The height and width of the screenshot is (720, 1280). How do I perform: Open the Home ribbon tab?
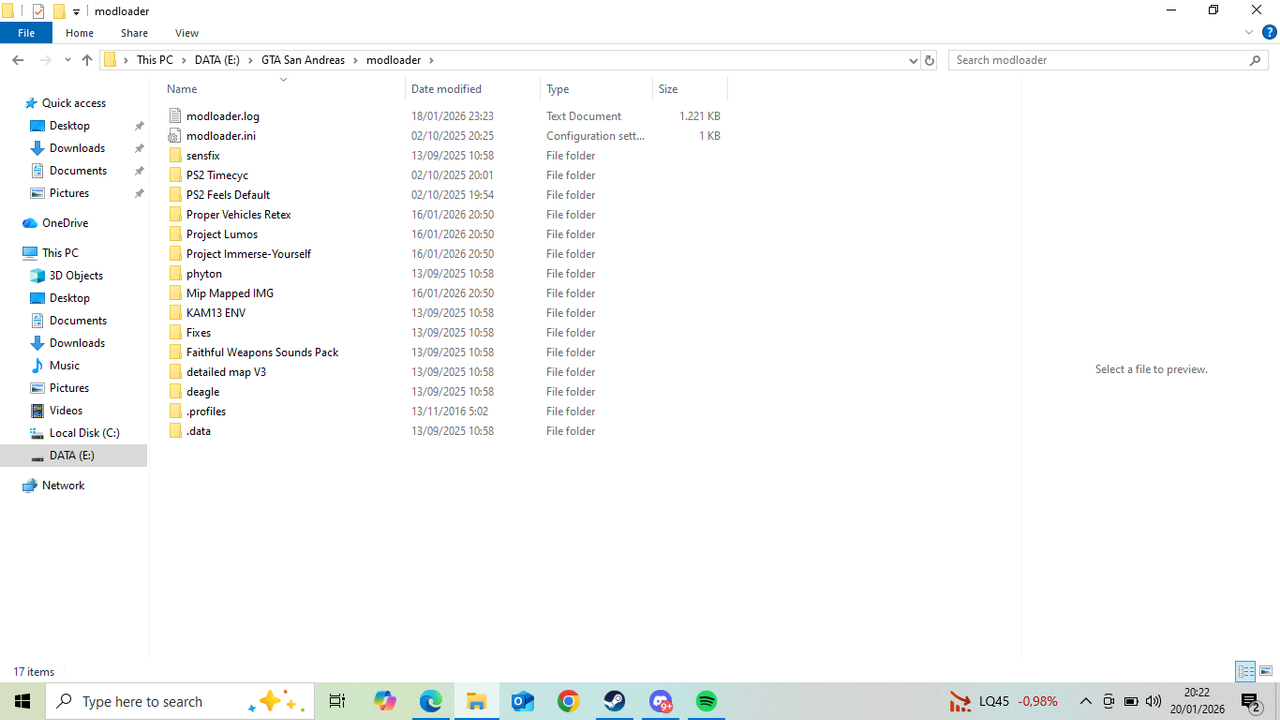[79, 33]
